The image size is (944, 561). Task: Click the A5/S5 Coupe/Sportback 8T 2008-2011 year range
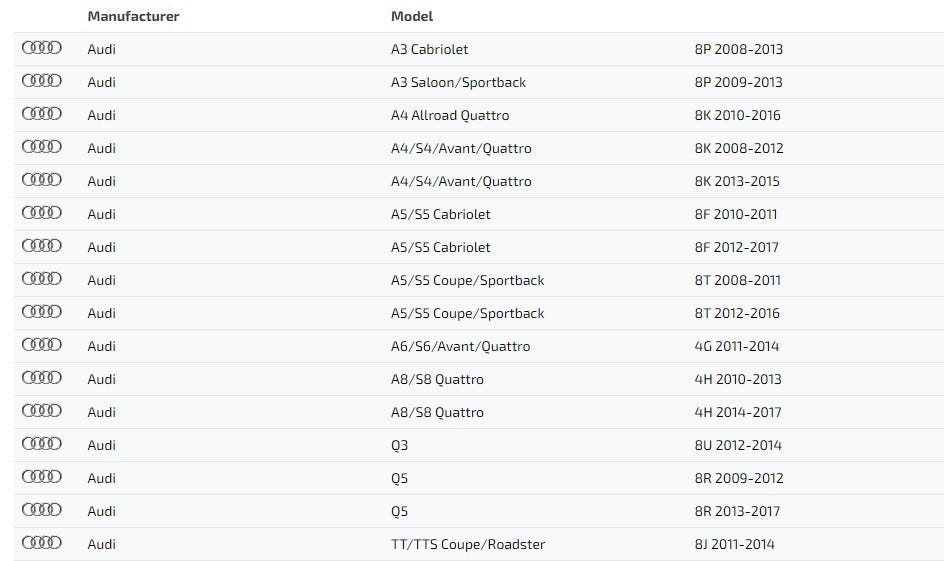click(737, 280)
